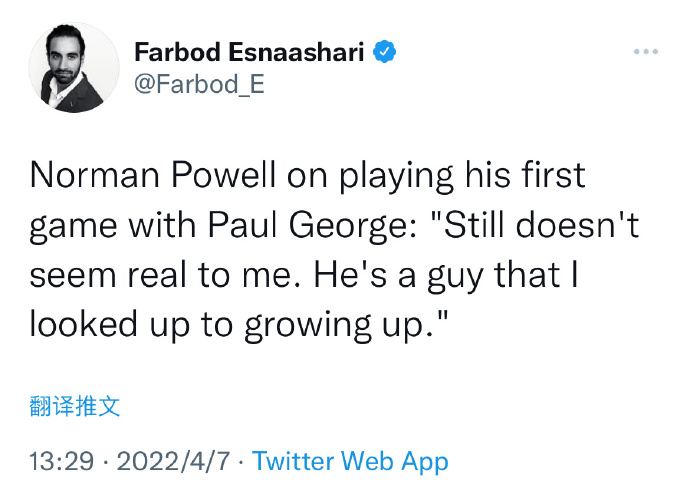Click the tweet text mentioning Norman Powell

click(x=334, y=250)
